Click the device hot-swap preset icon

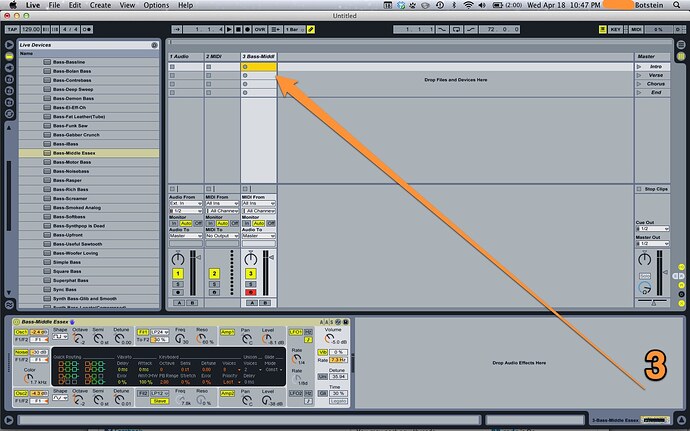(338, 322)
